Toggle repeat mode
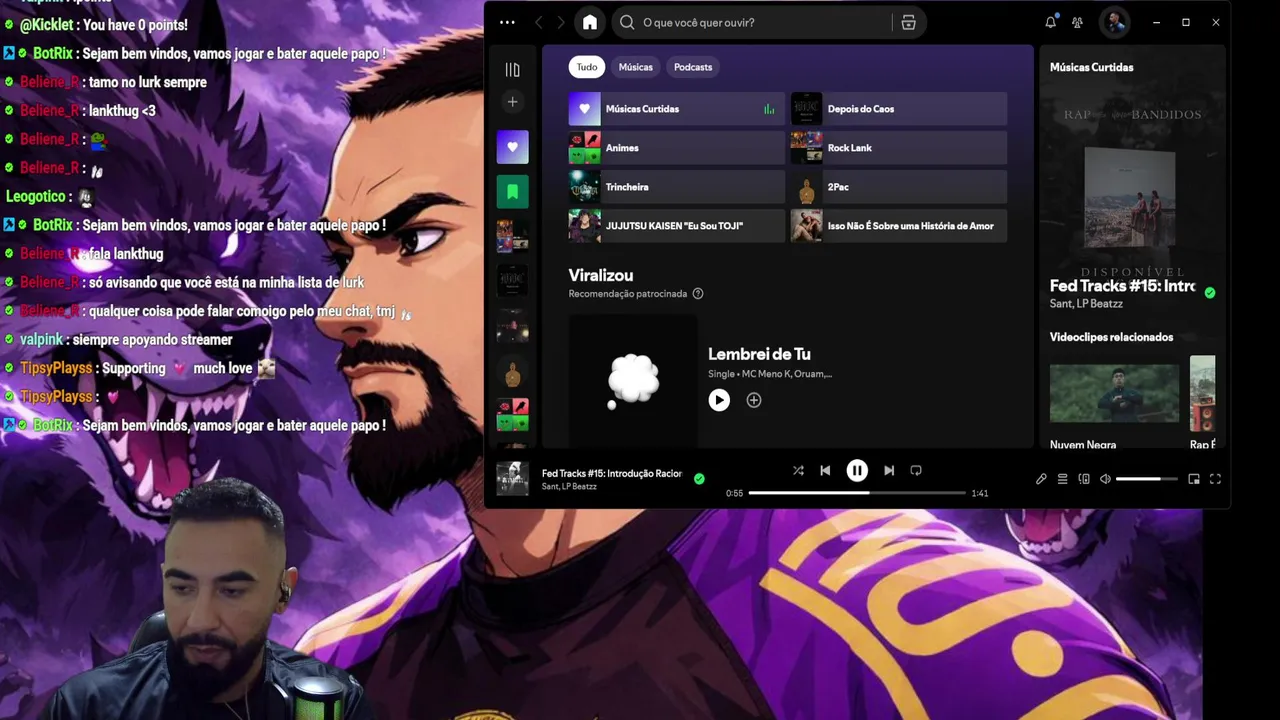Screen dimensions: 1280x720 click(916, 470)
